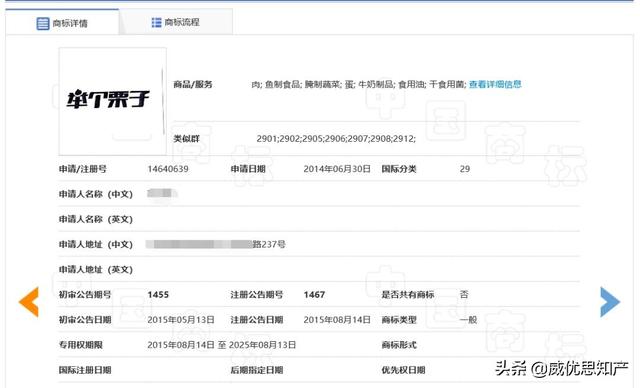
Task: Open the 查看详细信息 link
Action: 495,84
